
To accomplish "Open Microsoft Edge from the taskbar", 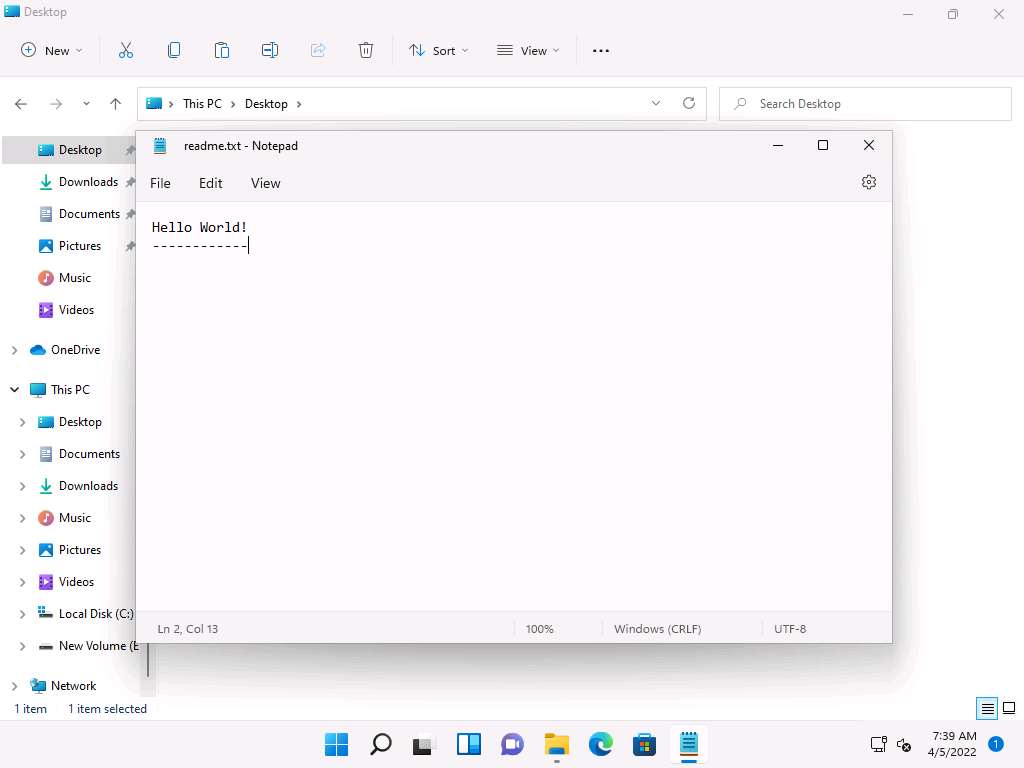I will coord(600,744).
